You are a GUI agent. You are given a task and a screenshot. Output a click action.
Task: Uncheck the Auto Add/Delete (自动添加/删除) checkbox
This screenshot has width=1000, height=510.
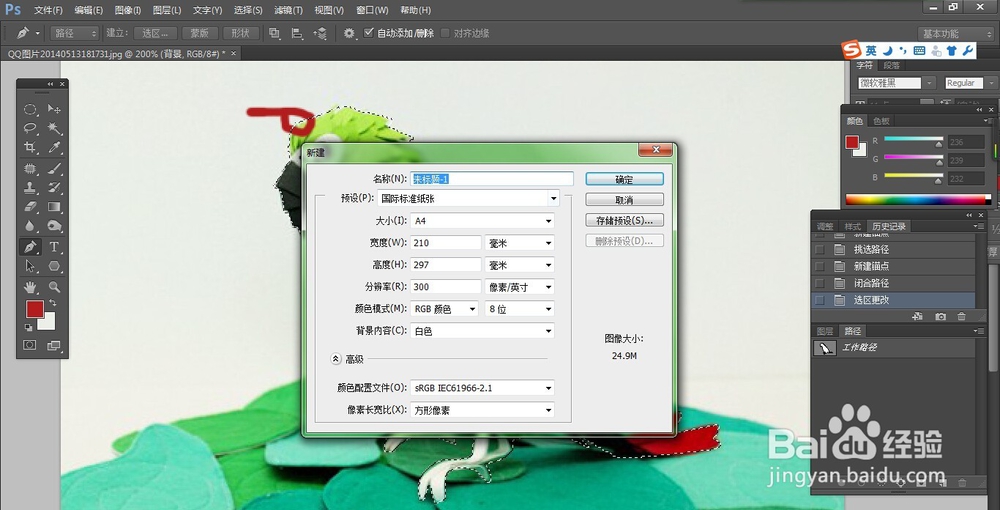click(369, 33)
